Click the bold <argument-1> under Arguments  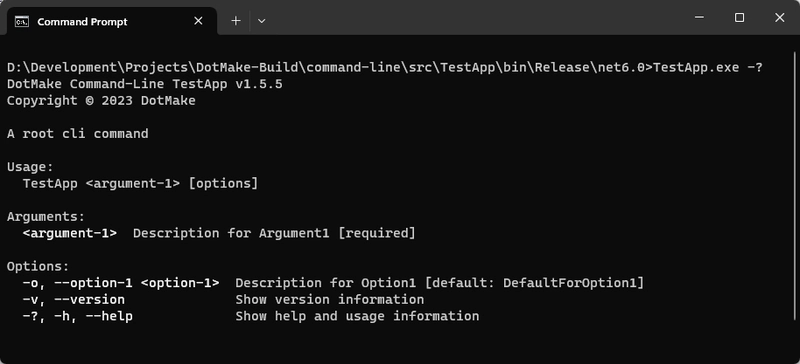pyautogui.click(x=70, y=233)
